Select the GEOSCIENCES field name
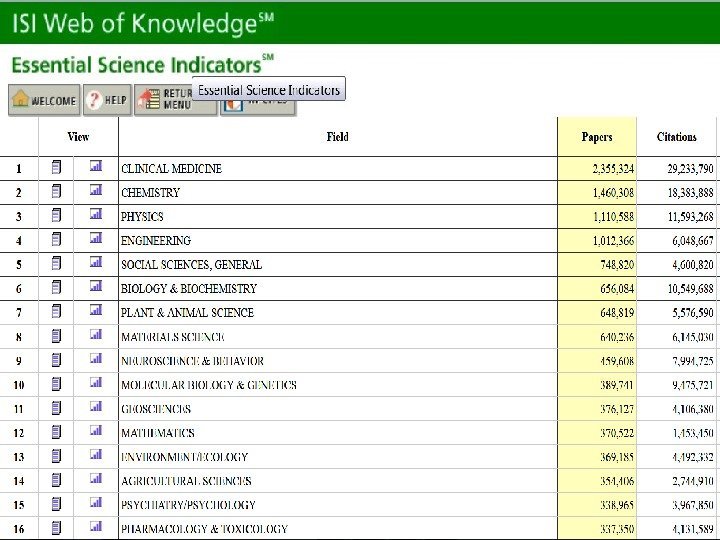The image size is (720, 540). point(156,409)
